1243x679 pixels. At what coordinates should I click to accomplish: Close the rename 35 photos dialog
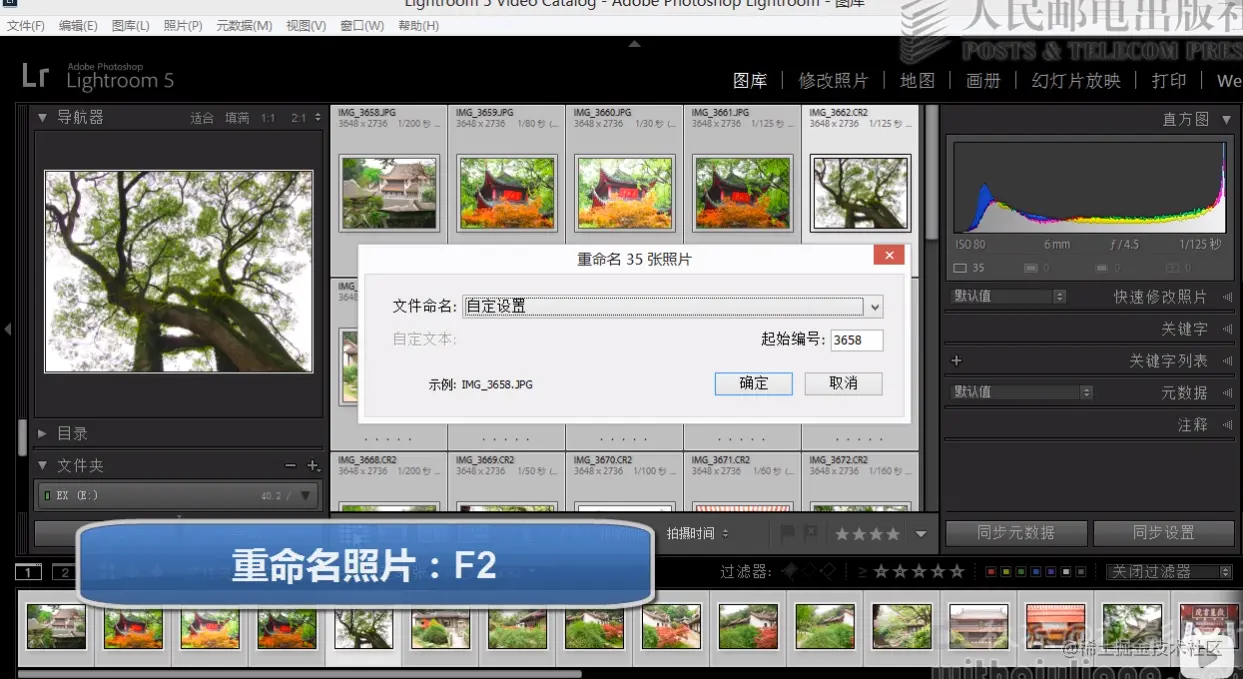pos(888,256)
